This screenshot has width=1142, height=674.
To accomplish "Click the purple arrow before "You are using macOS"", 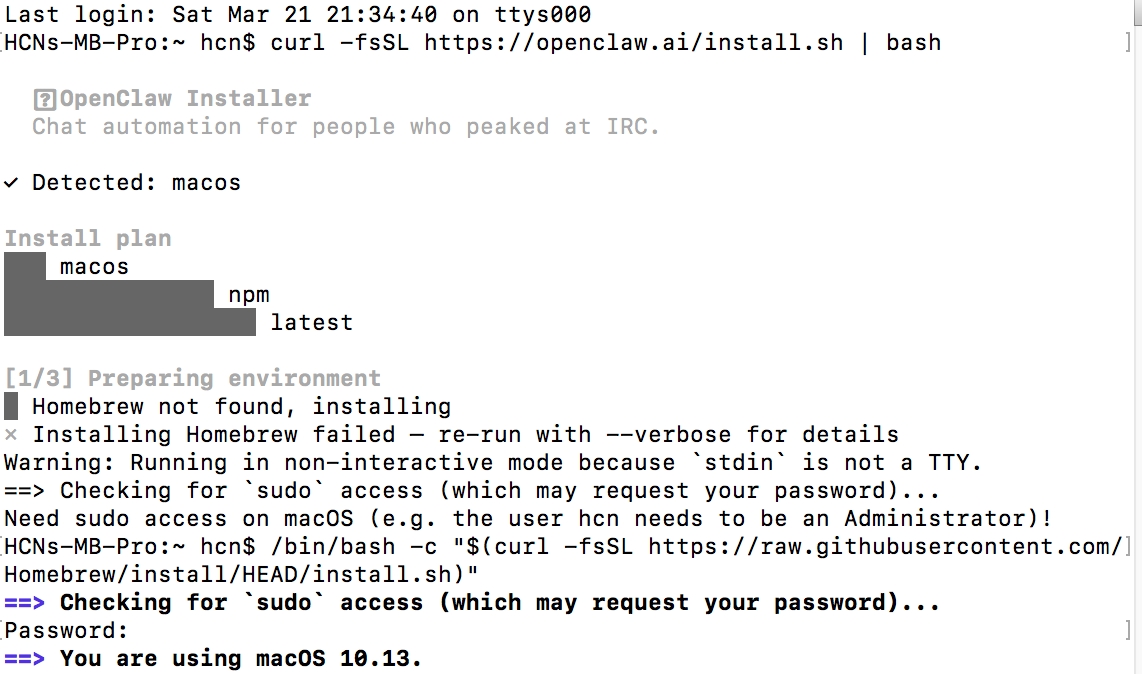I will coord(24,659).
